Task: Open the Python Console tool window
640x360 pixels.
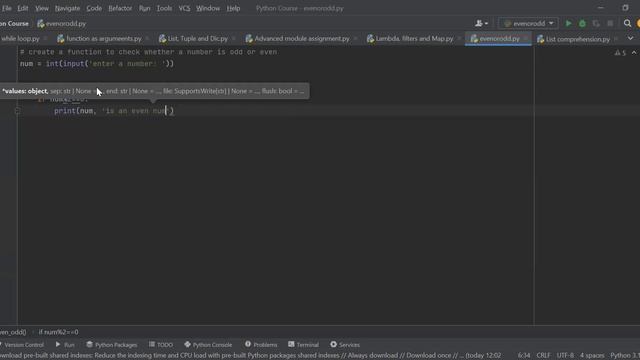Action: [x=208, y=345]
